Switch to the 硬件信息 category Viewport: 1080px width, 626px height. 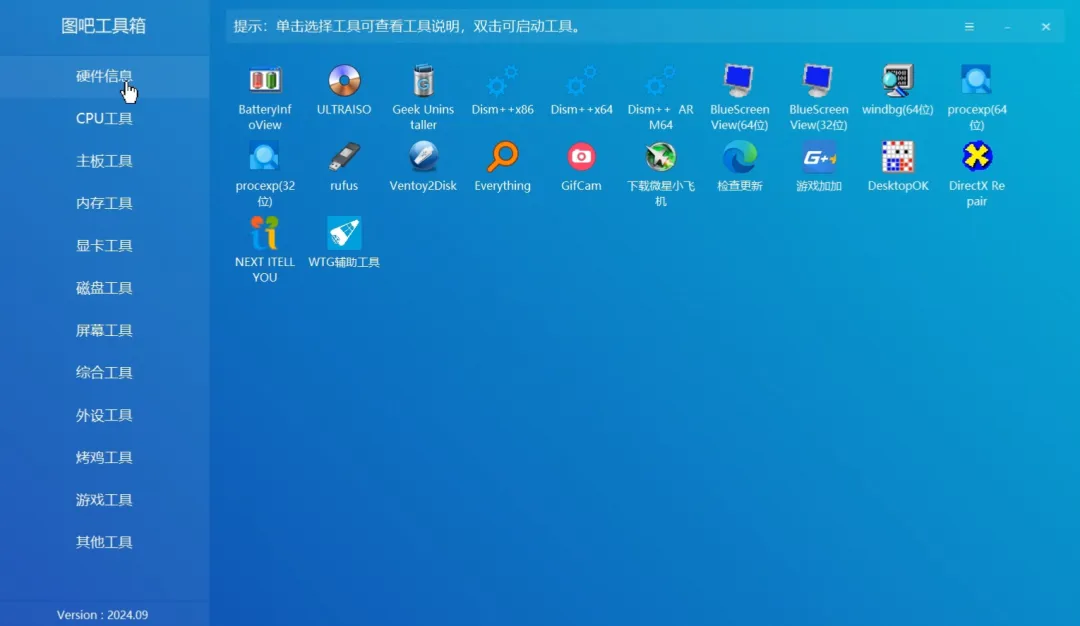(x=104, y=76)
